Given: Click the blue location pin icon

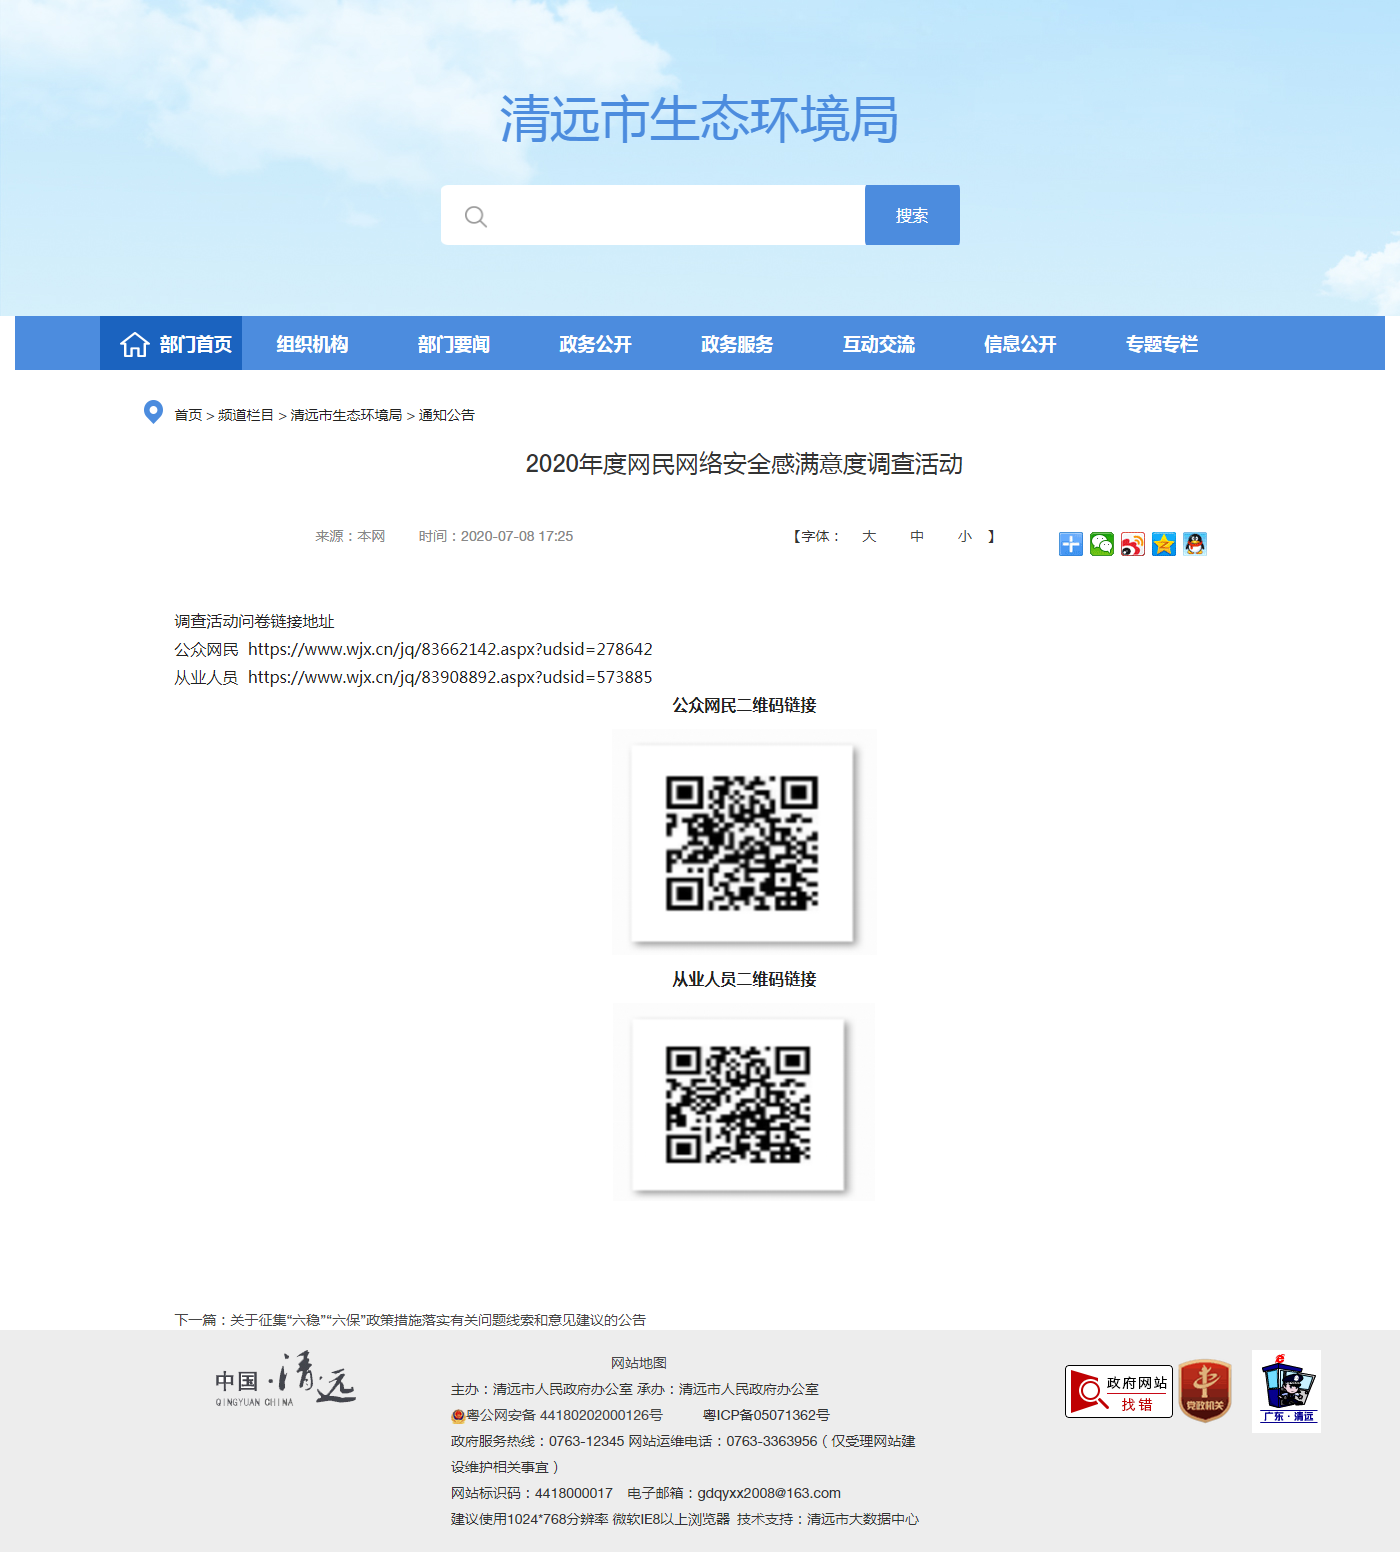Looking at the screenshot, I should coord(153,412).
